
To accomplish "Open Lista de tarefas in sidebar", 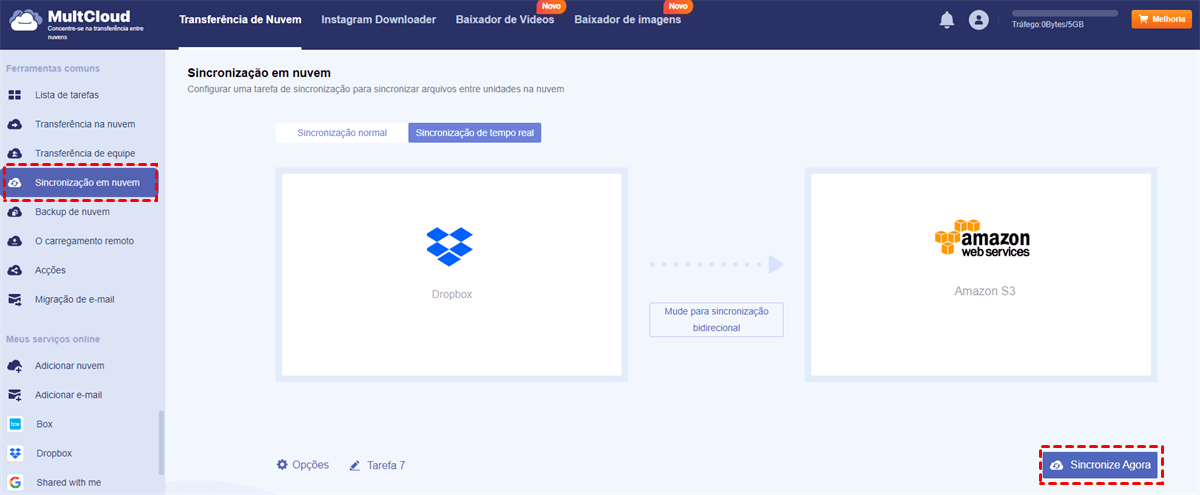I will tap(67, 95).
